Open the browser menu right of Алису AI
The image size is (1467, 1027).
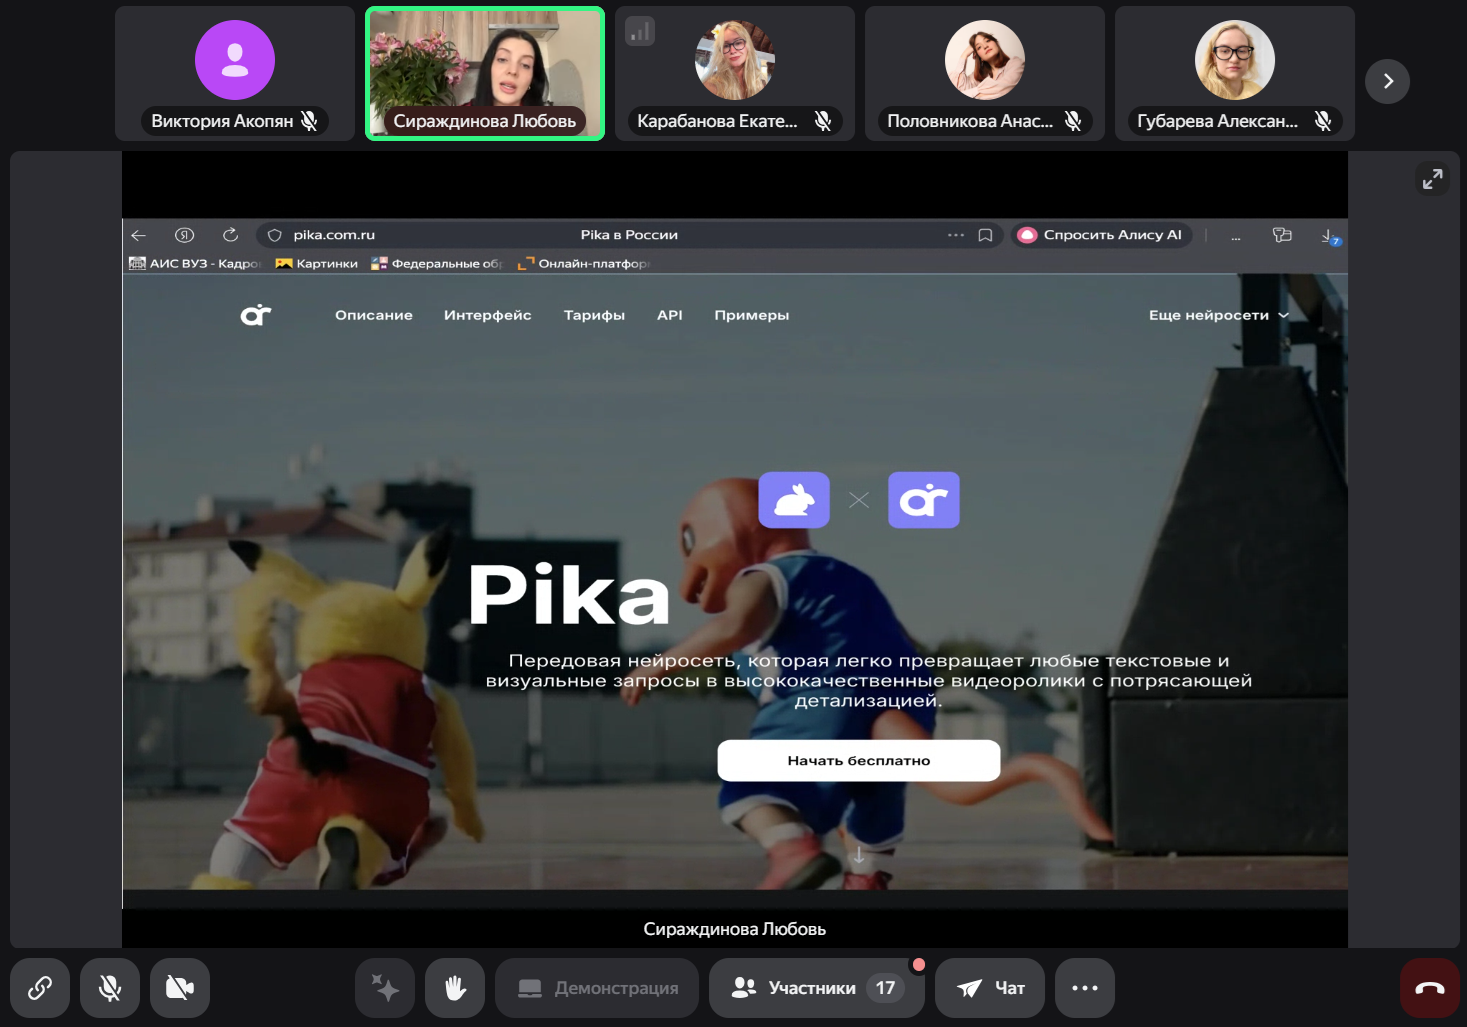tap(1236, 237)
